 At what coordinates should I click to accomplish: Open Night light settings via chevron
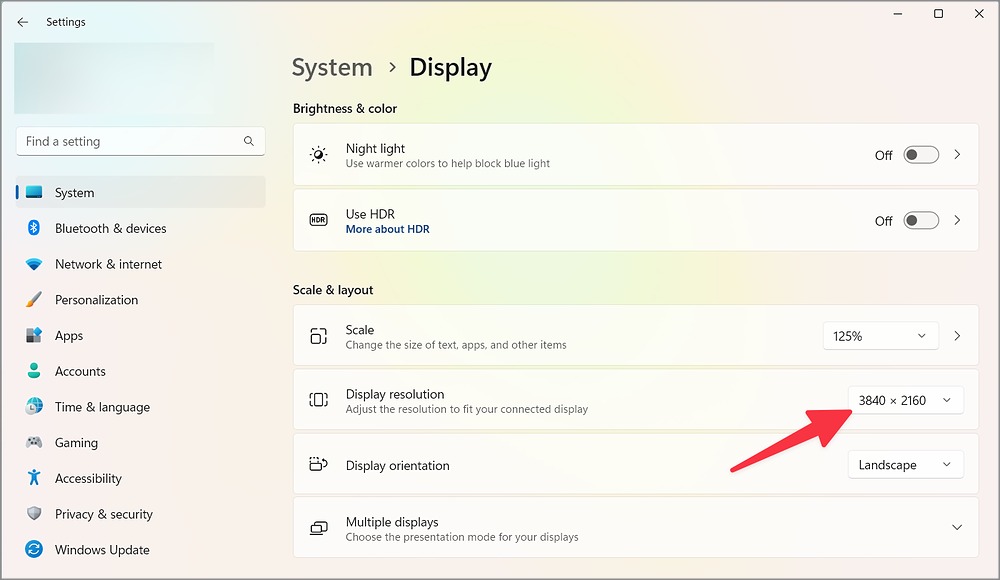click(x=957, y=155)
